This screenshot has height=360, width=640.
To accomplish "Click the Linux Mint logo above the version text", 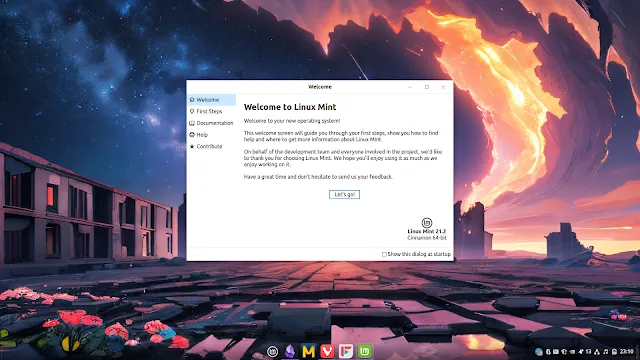I will click(427, 222).
